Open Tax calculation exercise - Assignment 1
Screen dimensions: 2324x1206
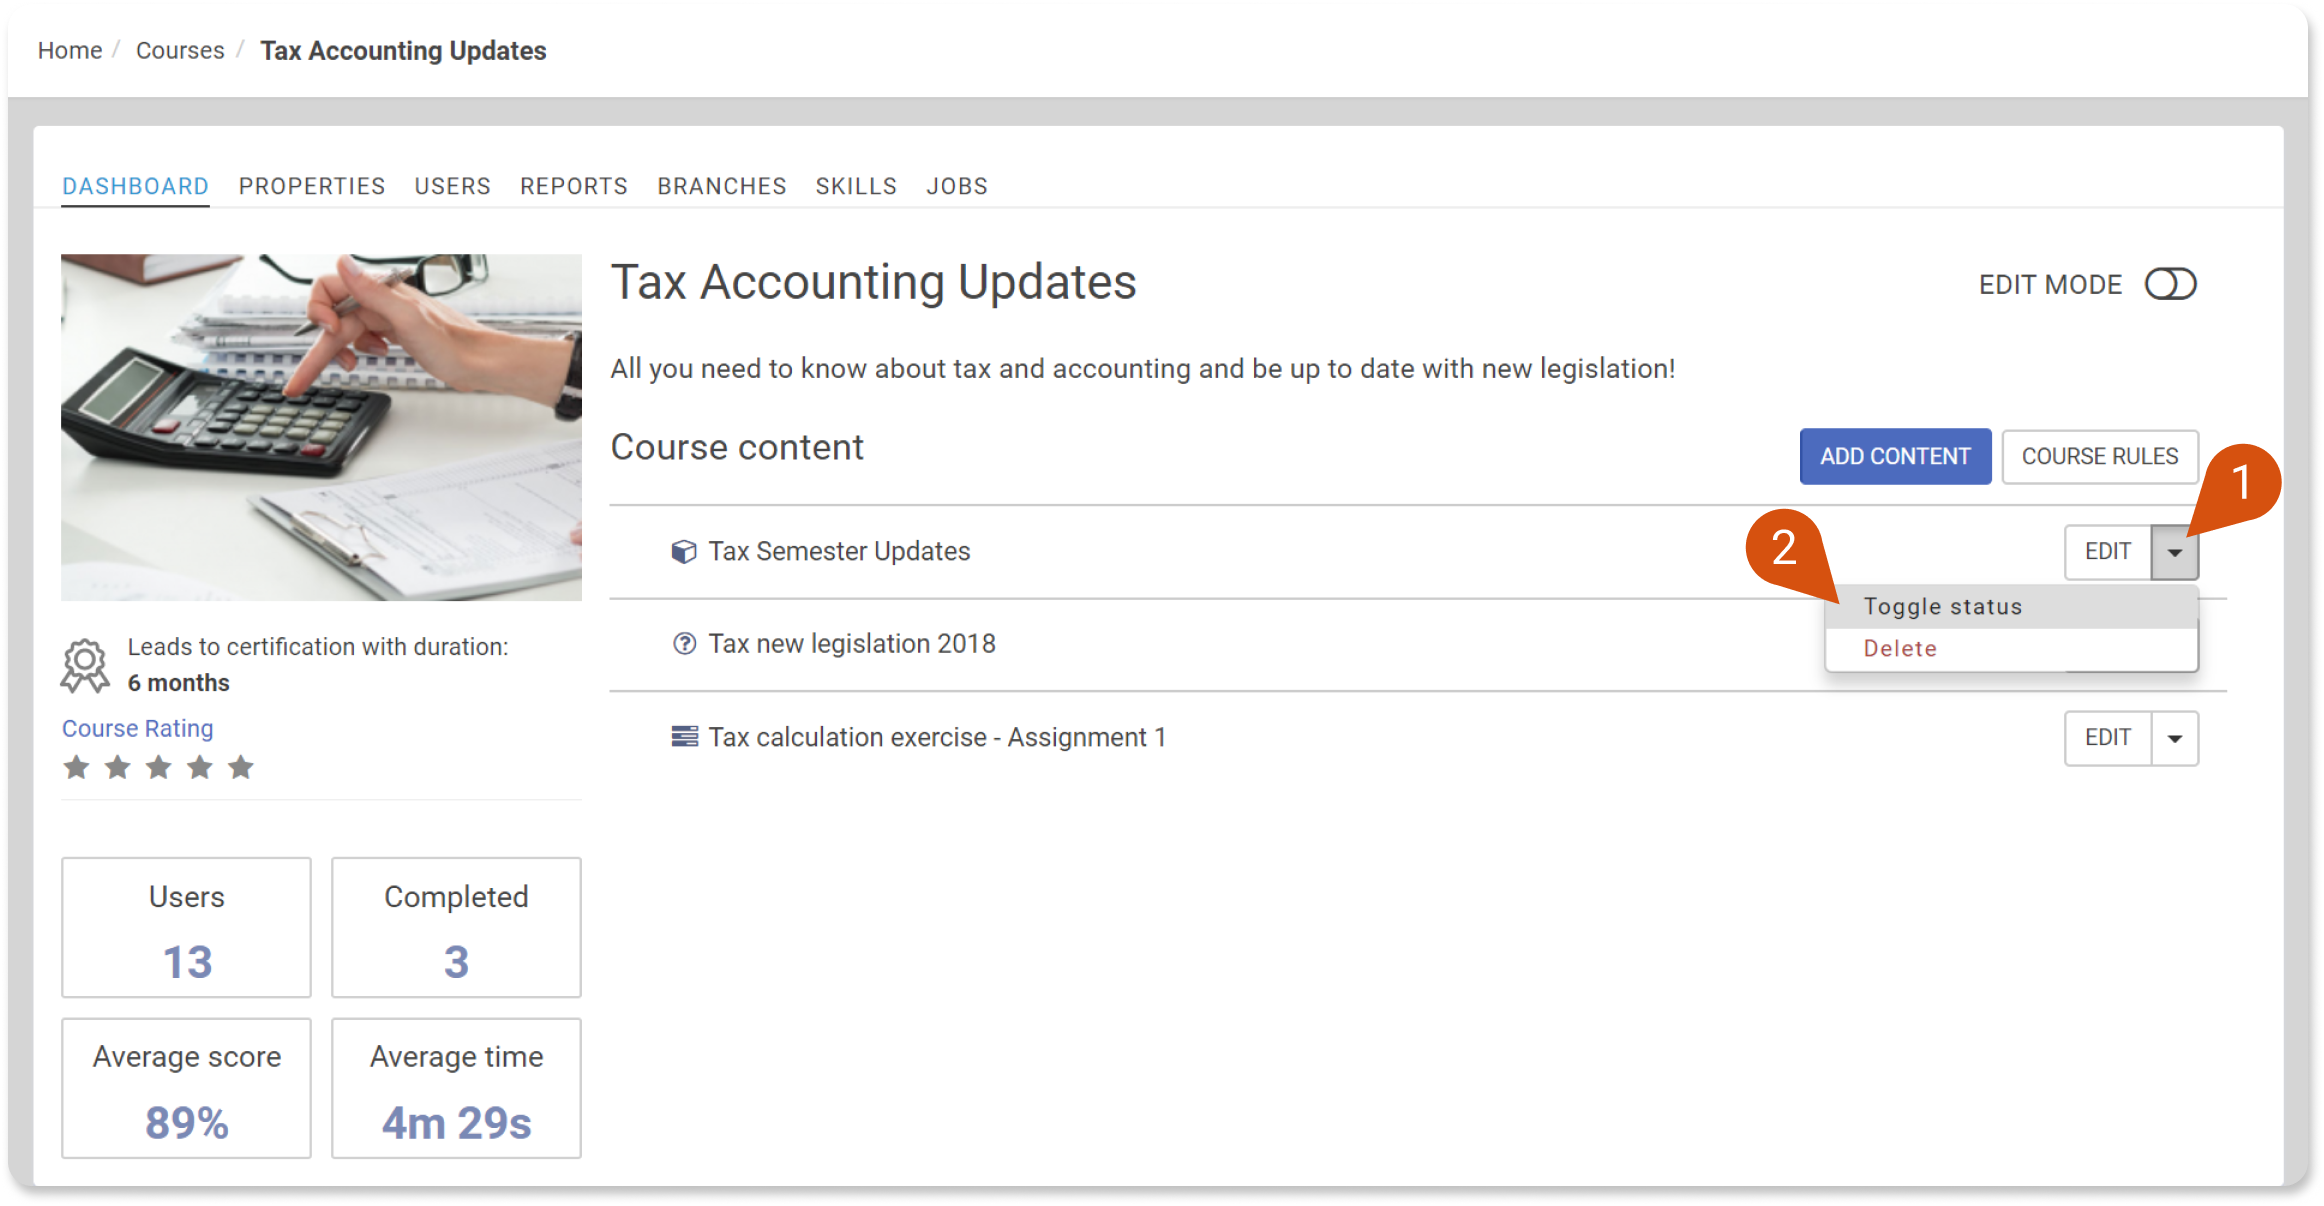coord(937,738)
